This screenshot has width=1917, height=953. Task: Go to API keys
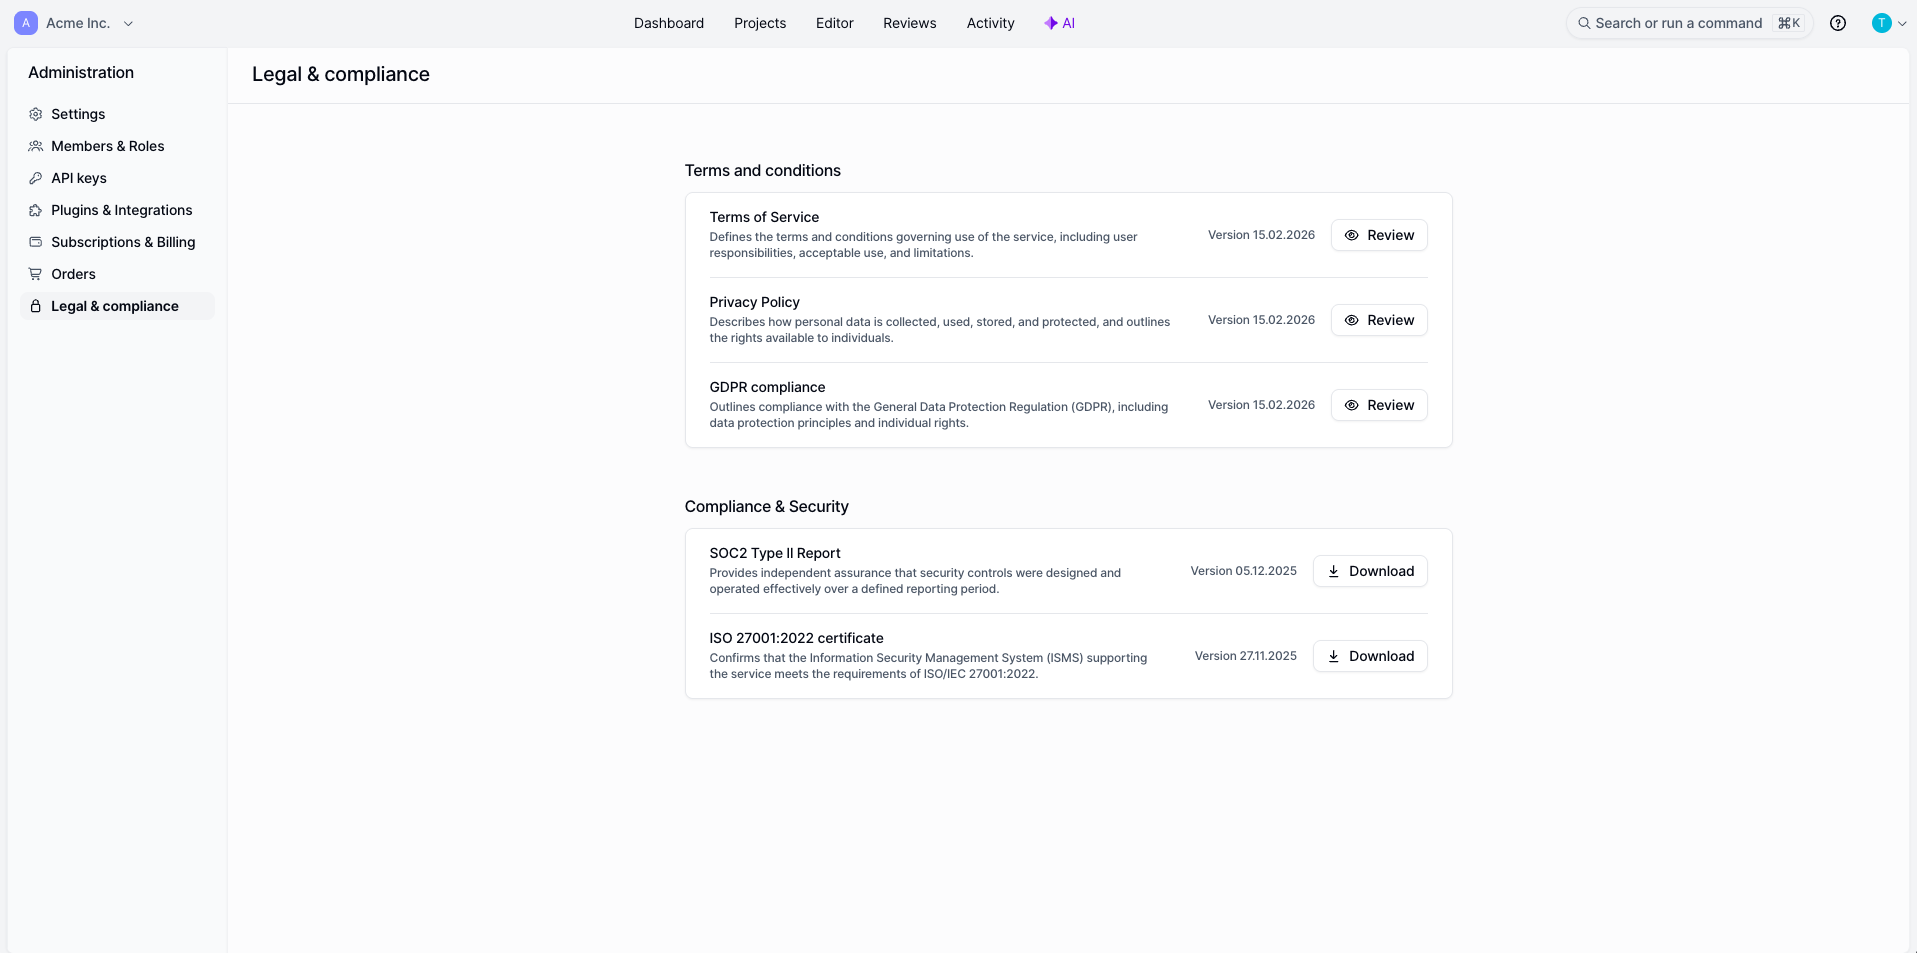point(117,178)
